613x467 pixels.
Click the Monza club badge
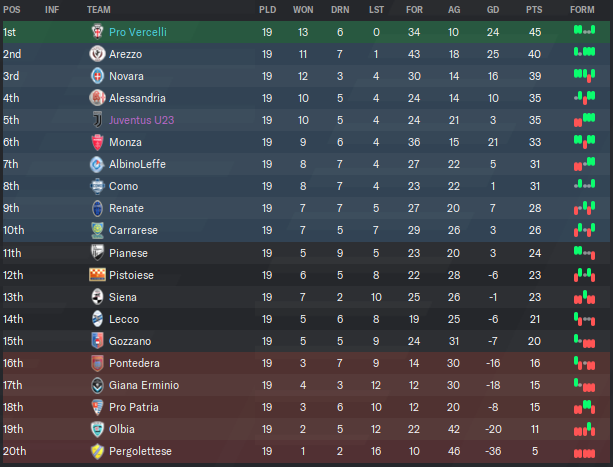tap(97, 142)
